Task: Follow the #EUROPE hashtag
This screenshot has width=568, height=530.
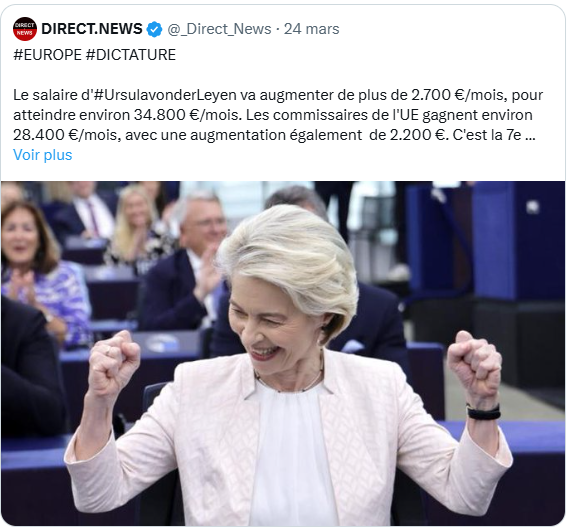Action: (x=47, y=55)
